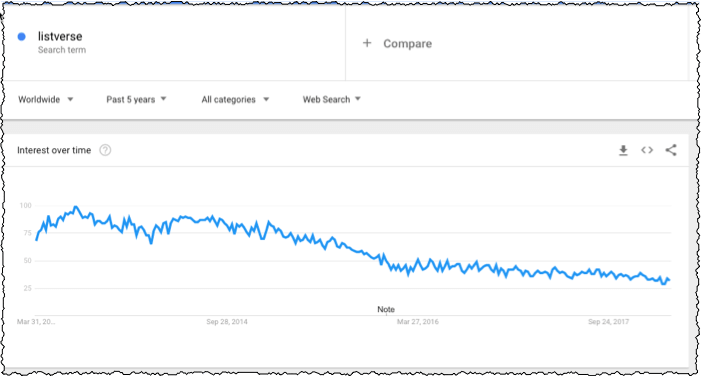Click the Interest over time heading

(54, 150)
